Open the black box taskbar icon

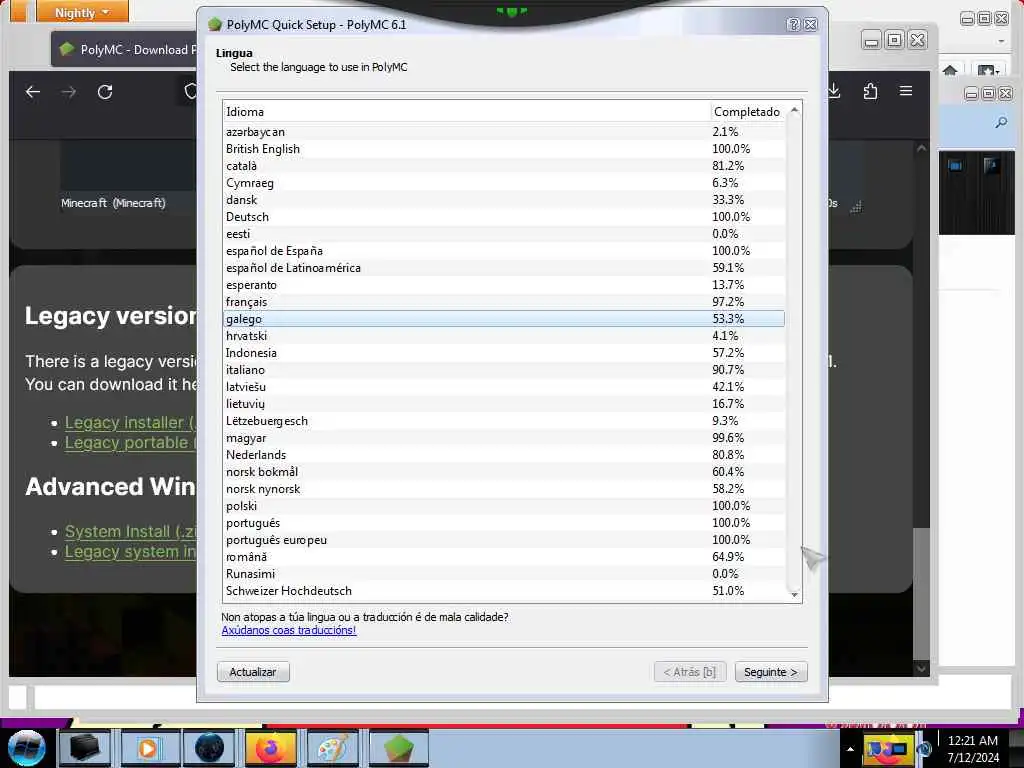(x=86, y=748)
